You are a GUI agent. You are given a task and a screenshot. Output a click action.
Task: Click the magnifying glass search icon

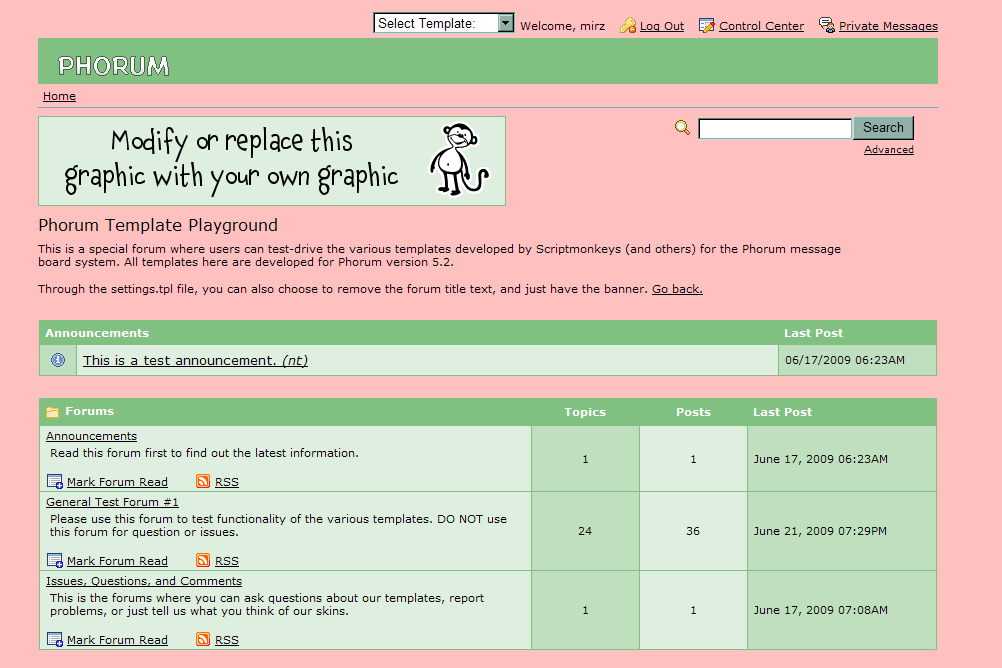pos(682,127)
